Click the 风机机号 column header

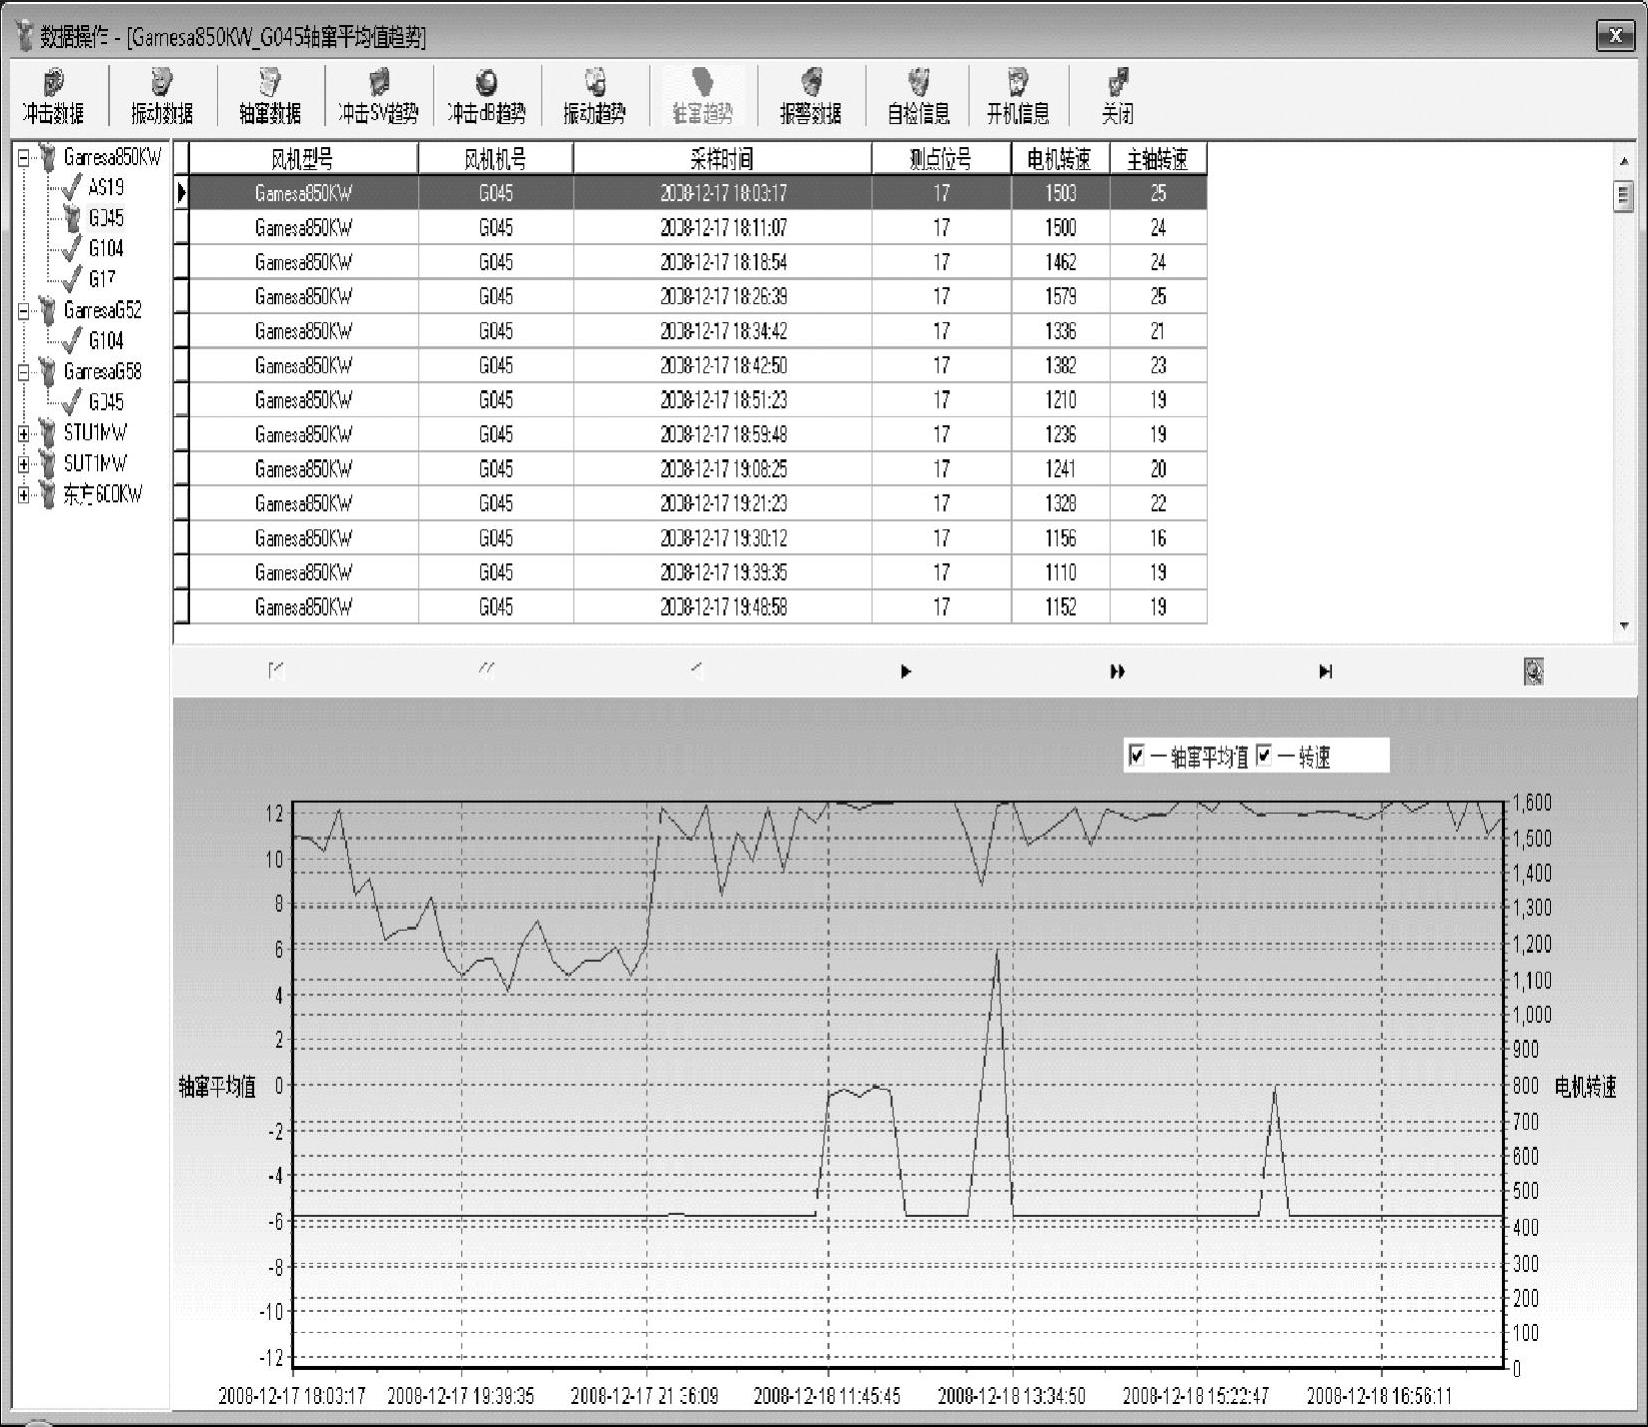[496, 158]
